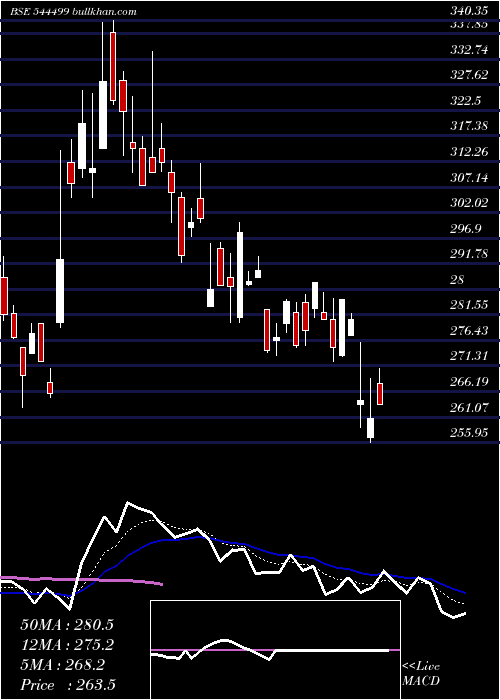500x700 pixels.
Task: Click the <<Live MACD label
Action: coord(421,674)
